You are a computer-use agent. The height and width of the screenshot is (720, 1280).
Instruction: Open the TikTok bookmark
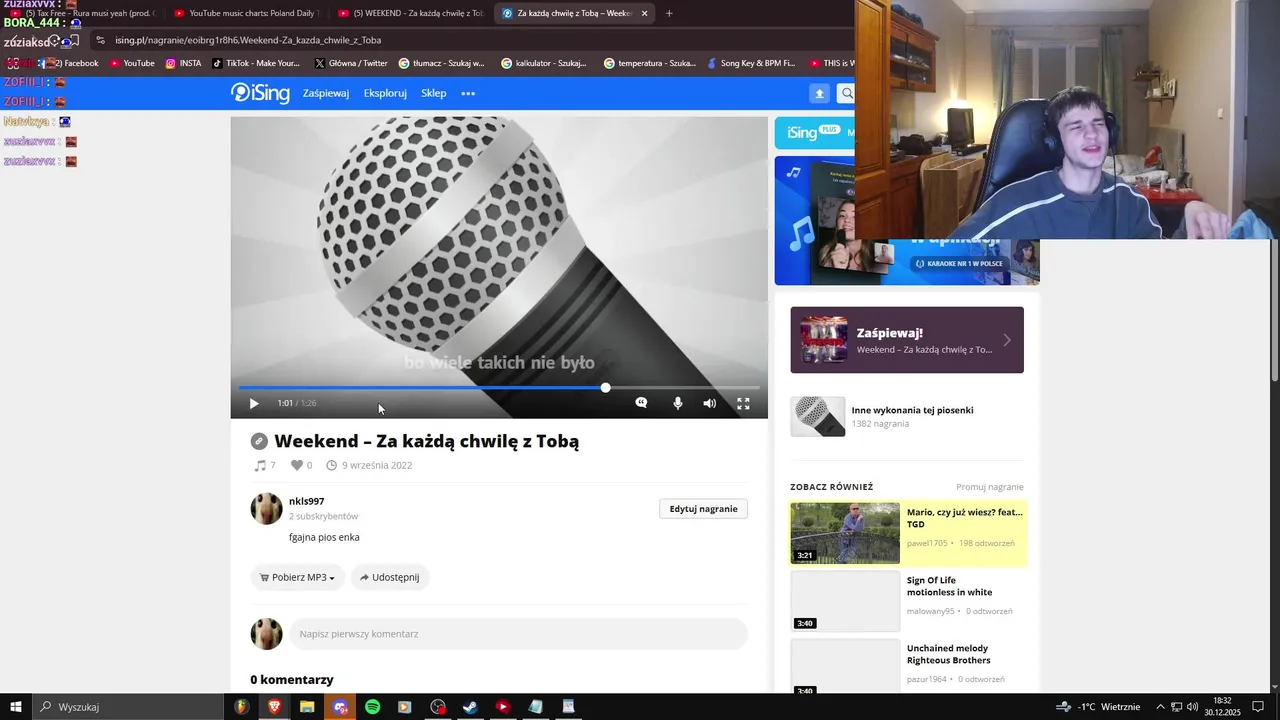pyautogui.click(x=256, y=63)
